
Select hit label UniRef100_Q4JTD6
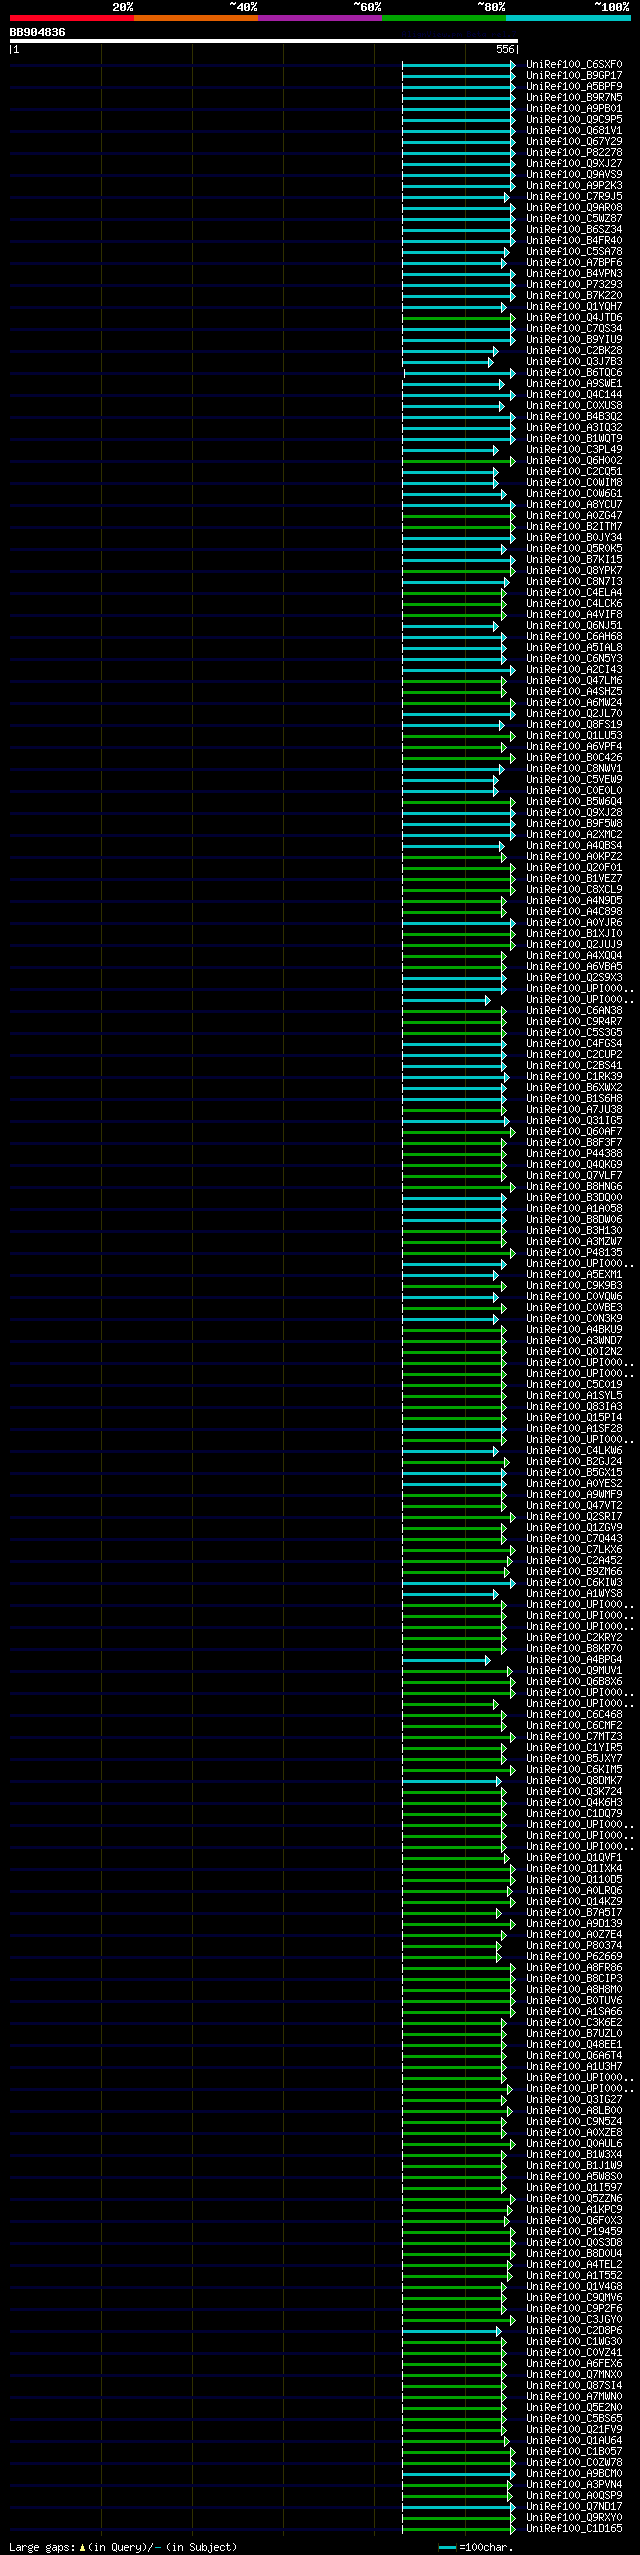(574, 318)
